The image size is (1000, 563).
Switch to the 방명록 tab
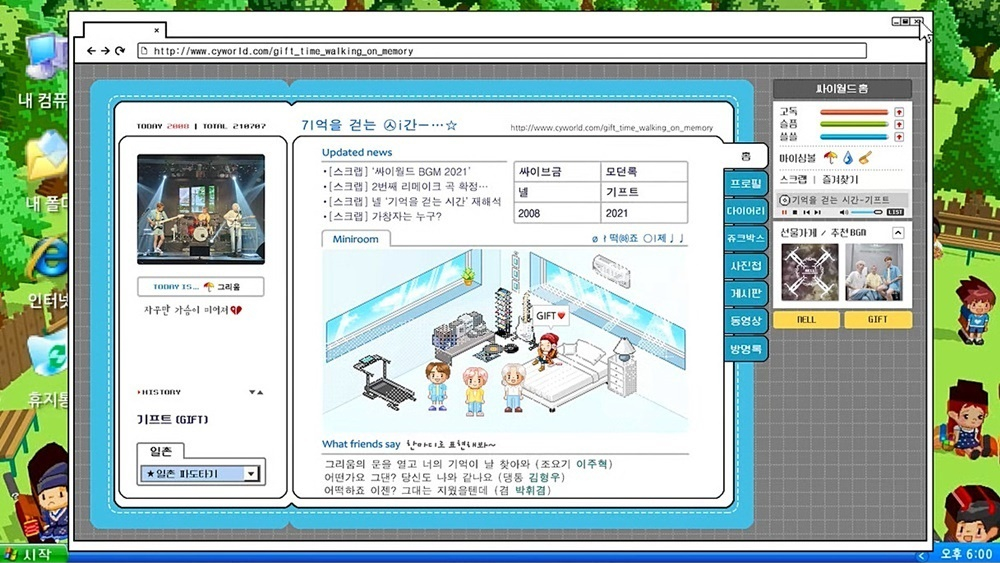(746, 349)
